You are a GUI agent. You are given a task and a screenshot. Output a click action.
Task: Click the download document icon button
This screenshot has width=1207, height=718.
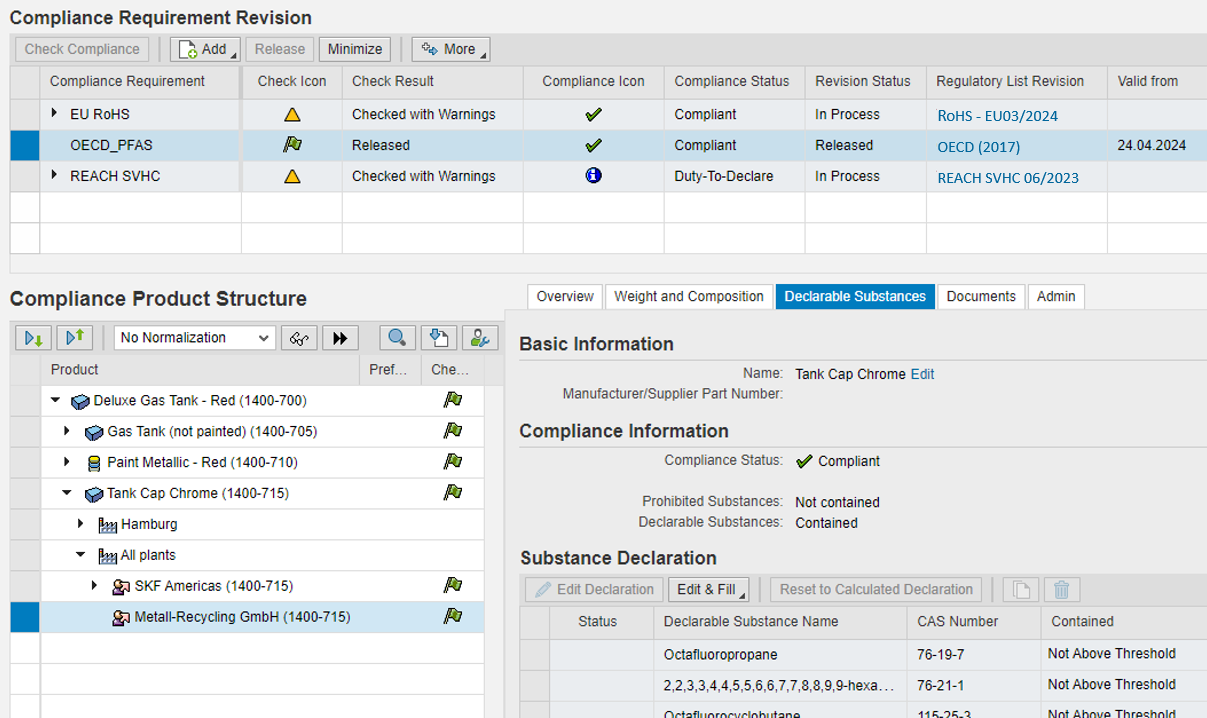(x=438, y=338)
